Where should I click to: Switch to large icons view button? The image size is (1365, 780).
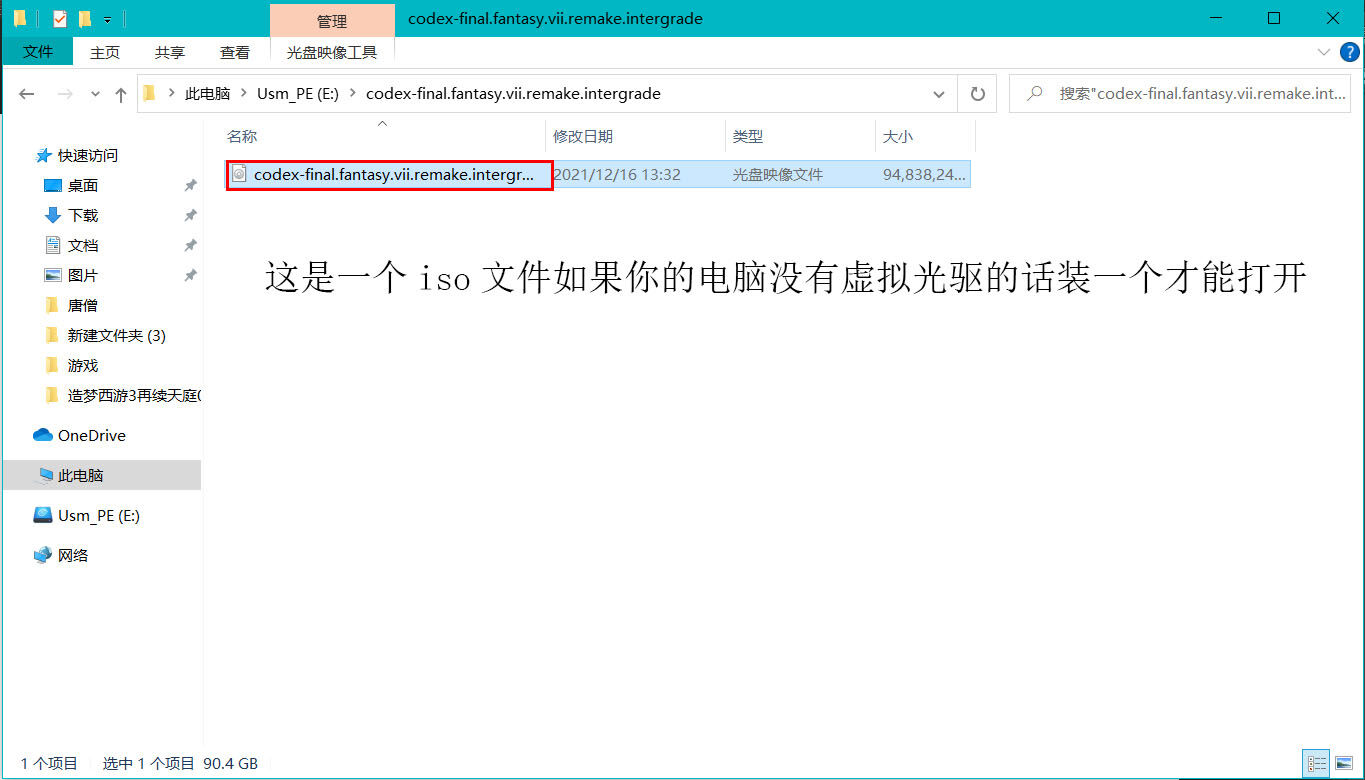coord(1343,763)
